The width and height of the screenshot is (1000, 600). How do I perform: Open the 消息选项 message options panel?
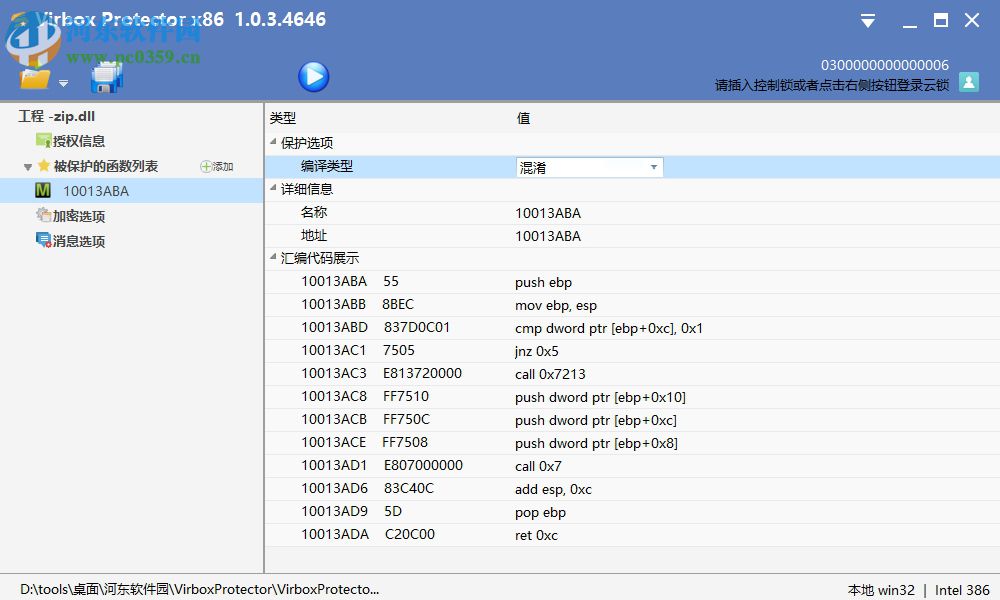click(x=77, y=240)
